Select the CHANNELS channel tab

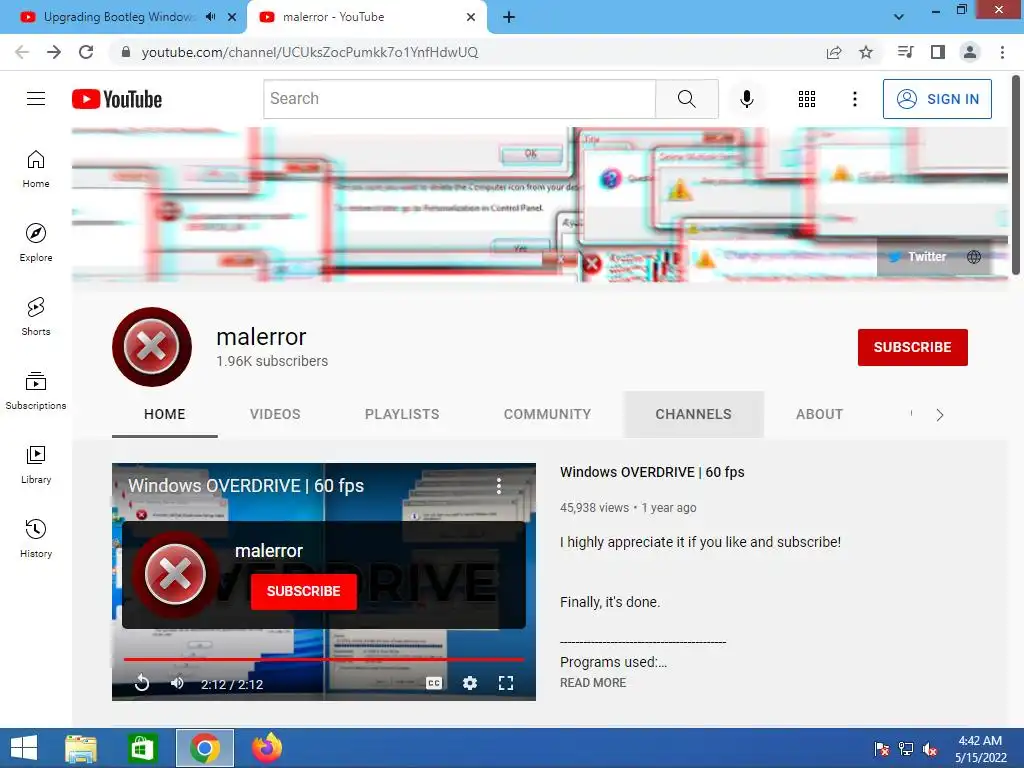tap(694, 414)
